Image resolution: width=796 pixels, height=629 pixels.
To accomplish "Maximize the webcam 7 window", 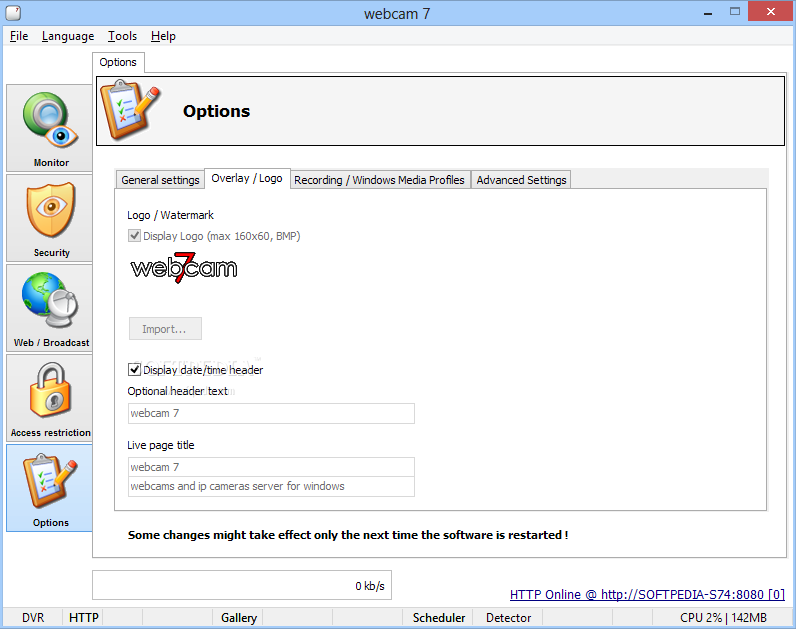I will (735, 12).
